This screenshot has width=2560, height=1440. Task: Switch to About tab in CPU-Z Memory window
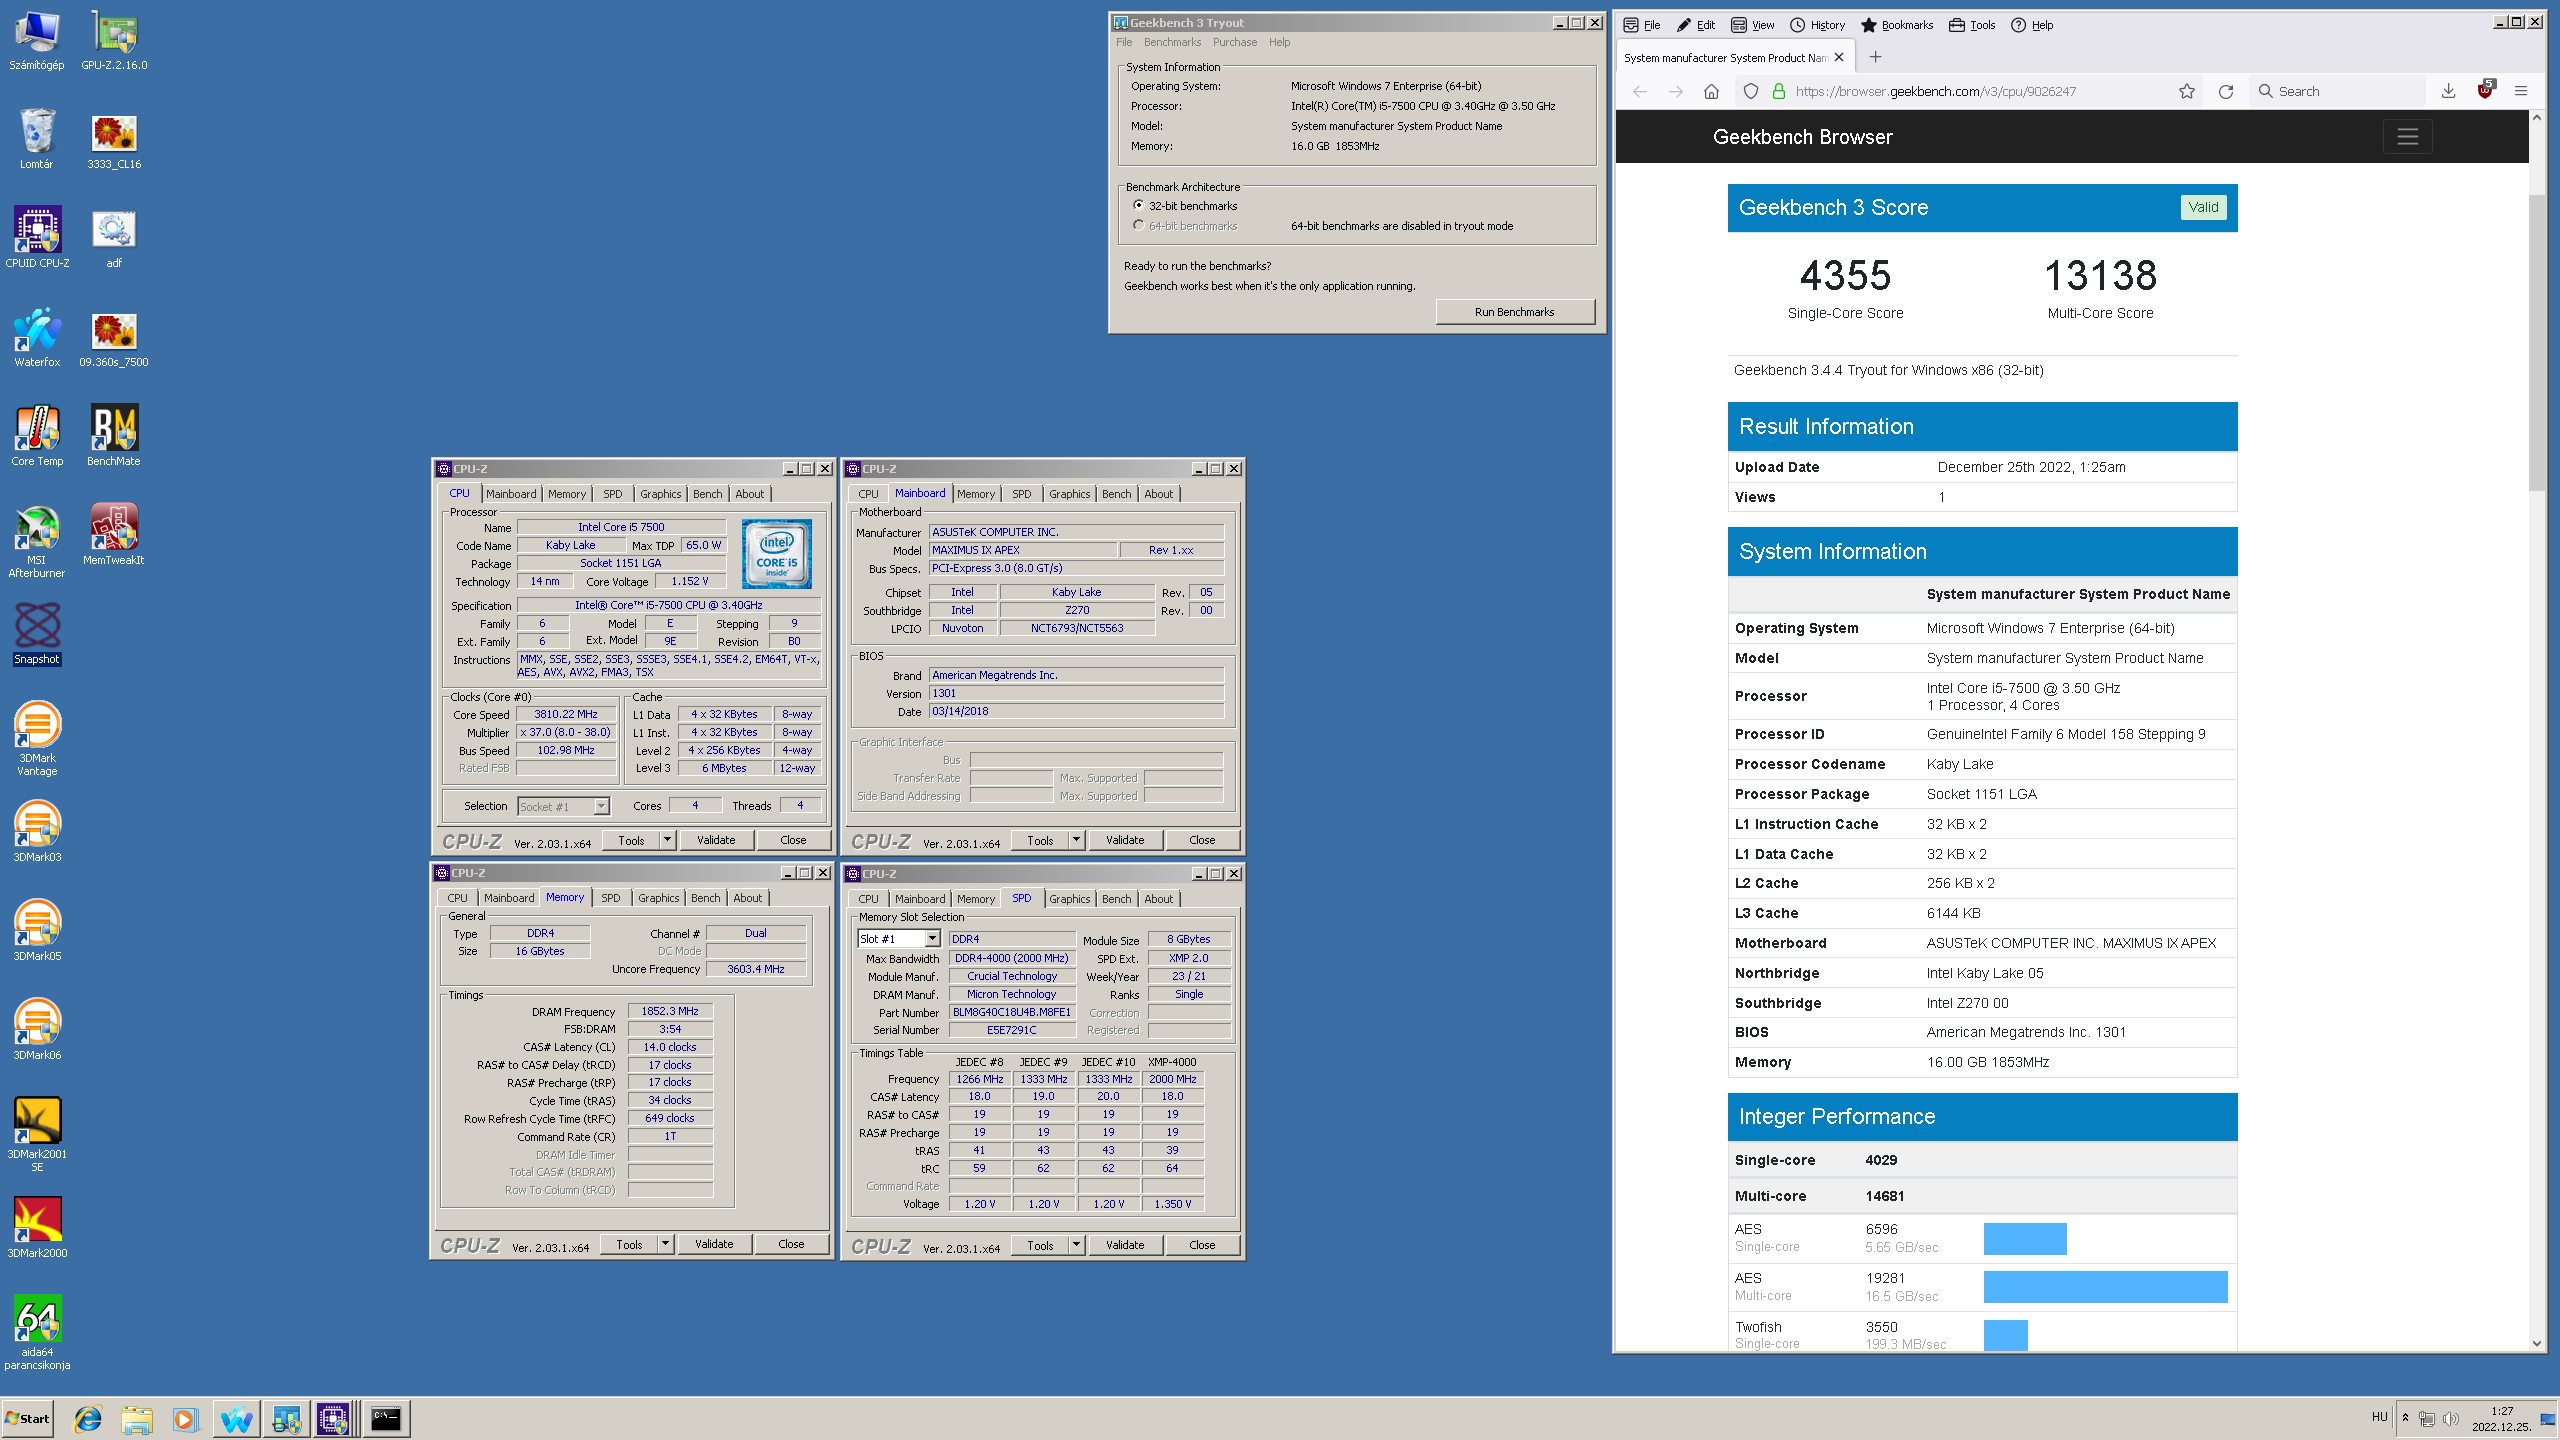tap(747, 898)
